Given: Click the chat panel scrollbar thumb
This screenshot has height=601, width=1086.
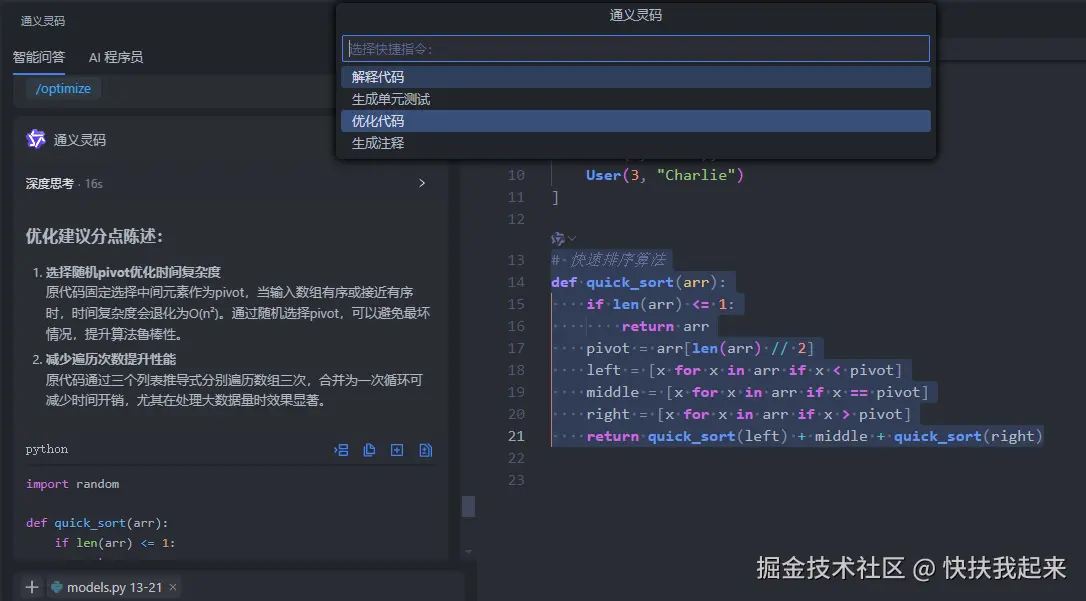Looking at the screenshot, I should point(469,507).
